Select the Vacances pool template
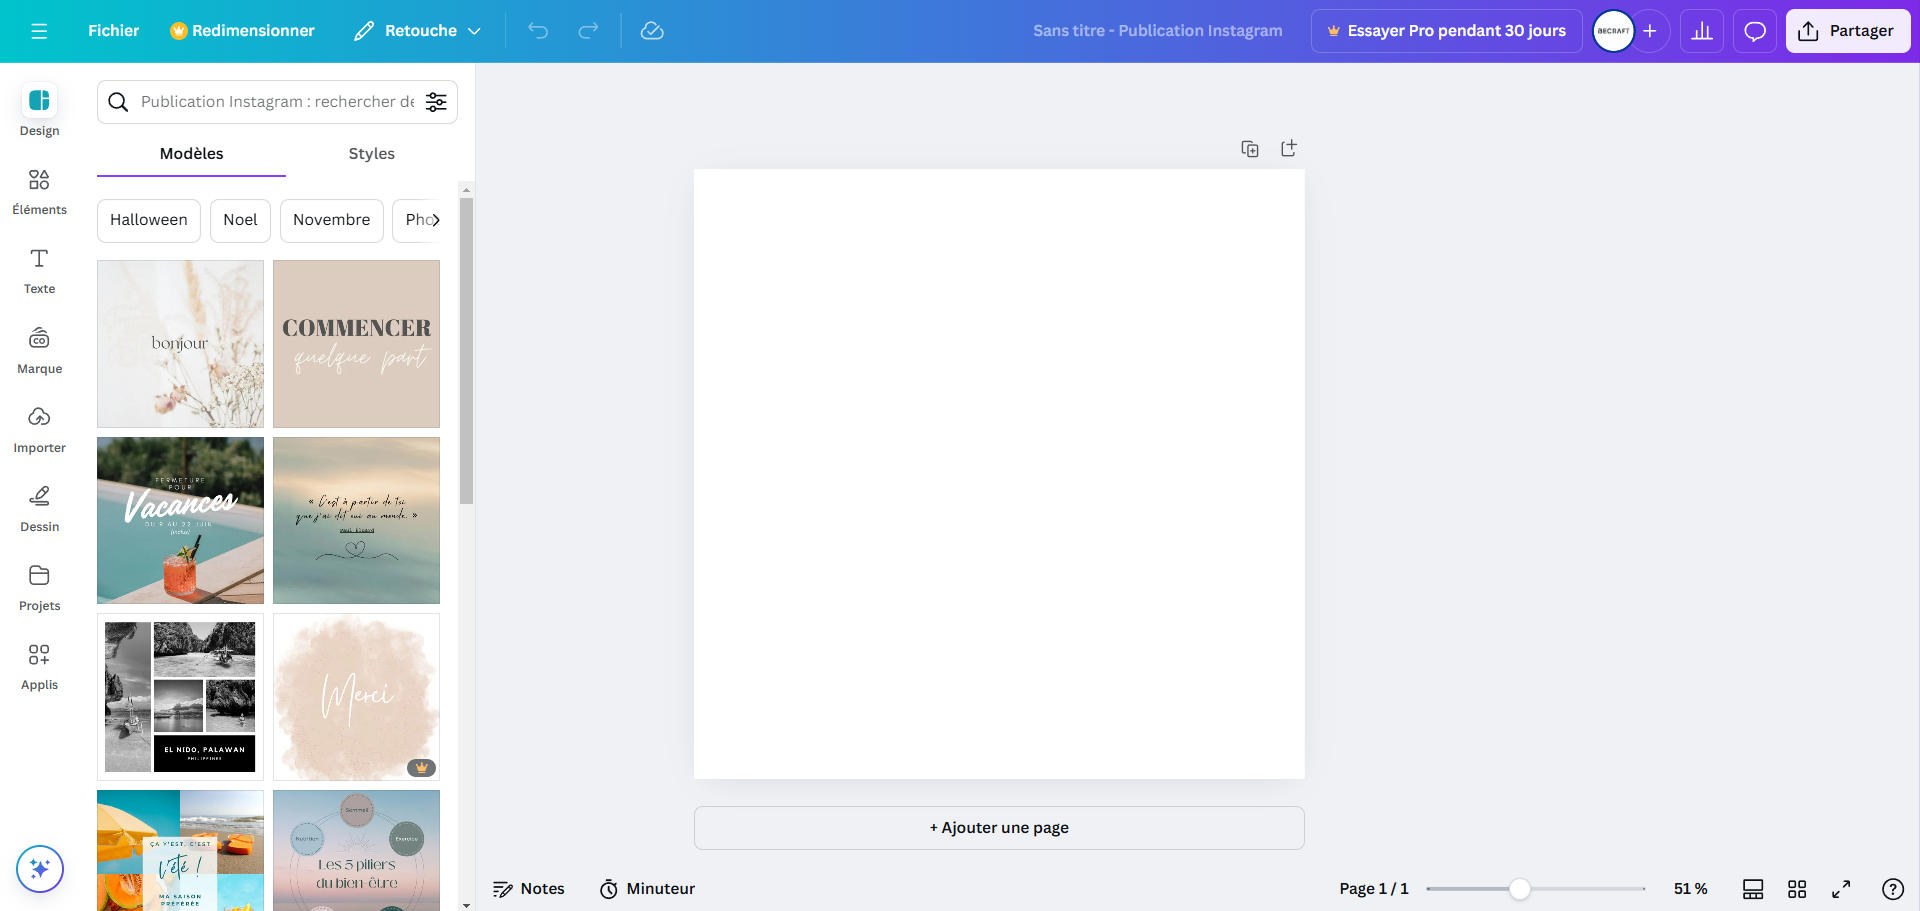This screenshot has height=911, width=1920. pyautogui.click(x=180, y=520)
